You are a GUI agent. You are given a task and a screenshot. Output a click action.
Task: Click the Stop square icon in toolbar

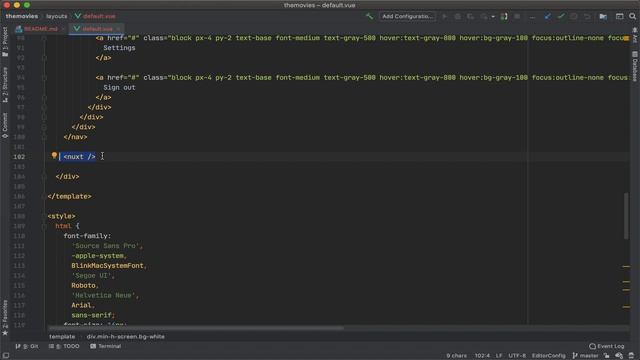[517, 16]
